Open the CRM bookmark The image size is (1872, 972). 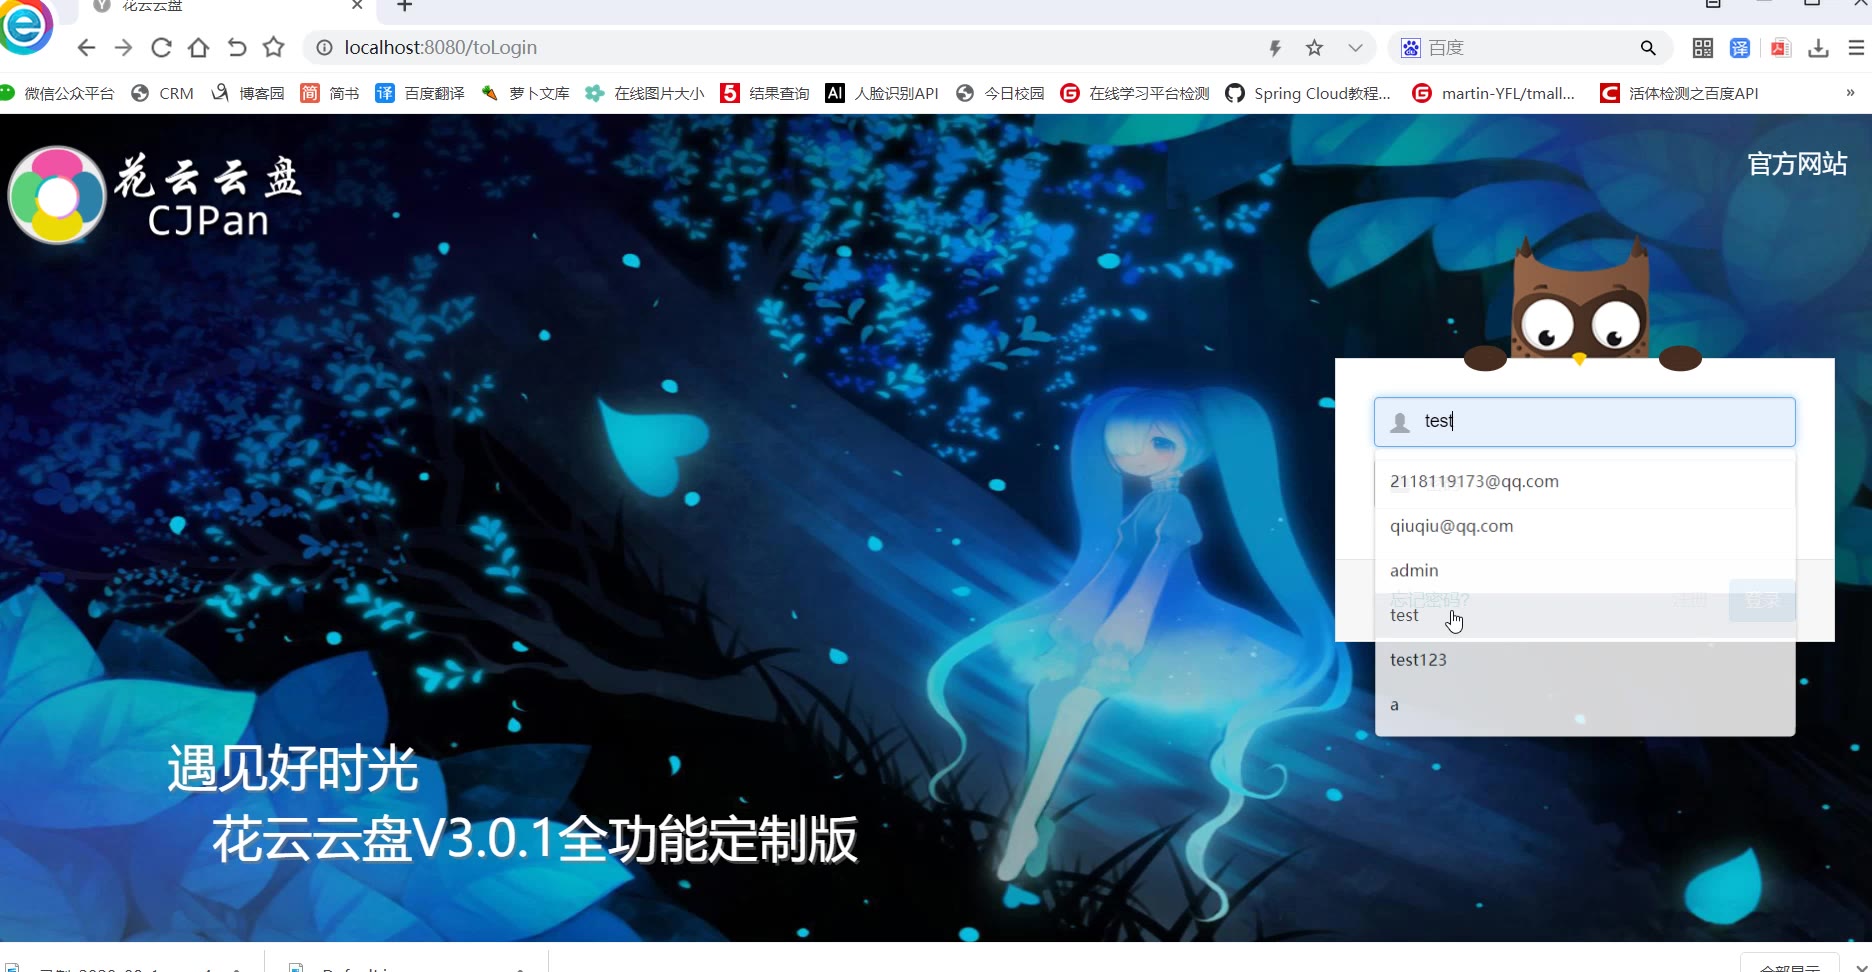click(163, 93)
